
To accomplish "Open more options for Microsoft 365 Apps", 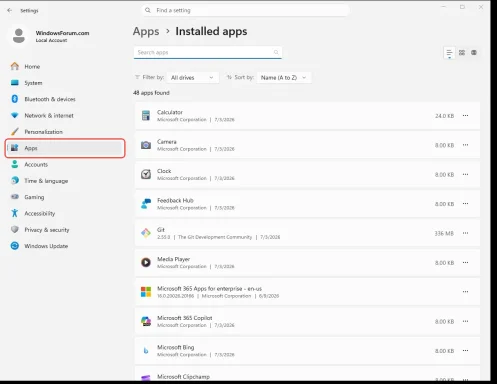I will coord(466,292).
